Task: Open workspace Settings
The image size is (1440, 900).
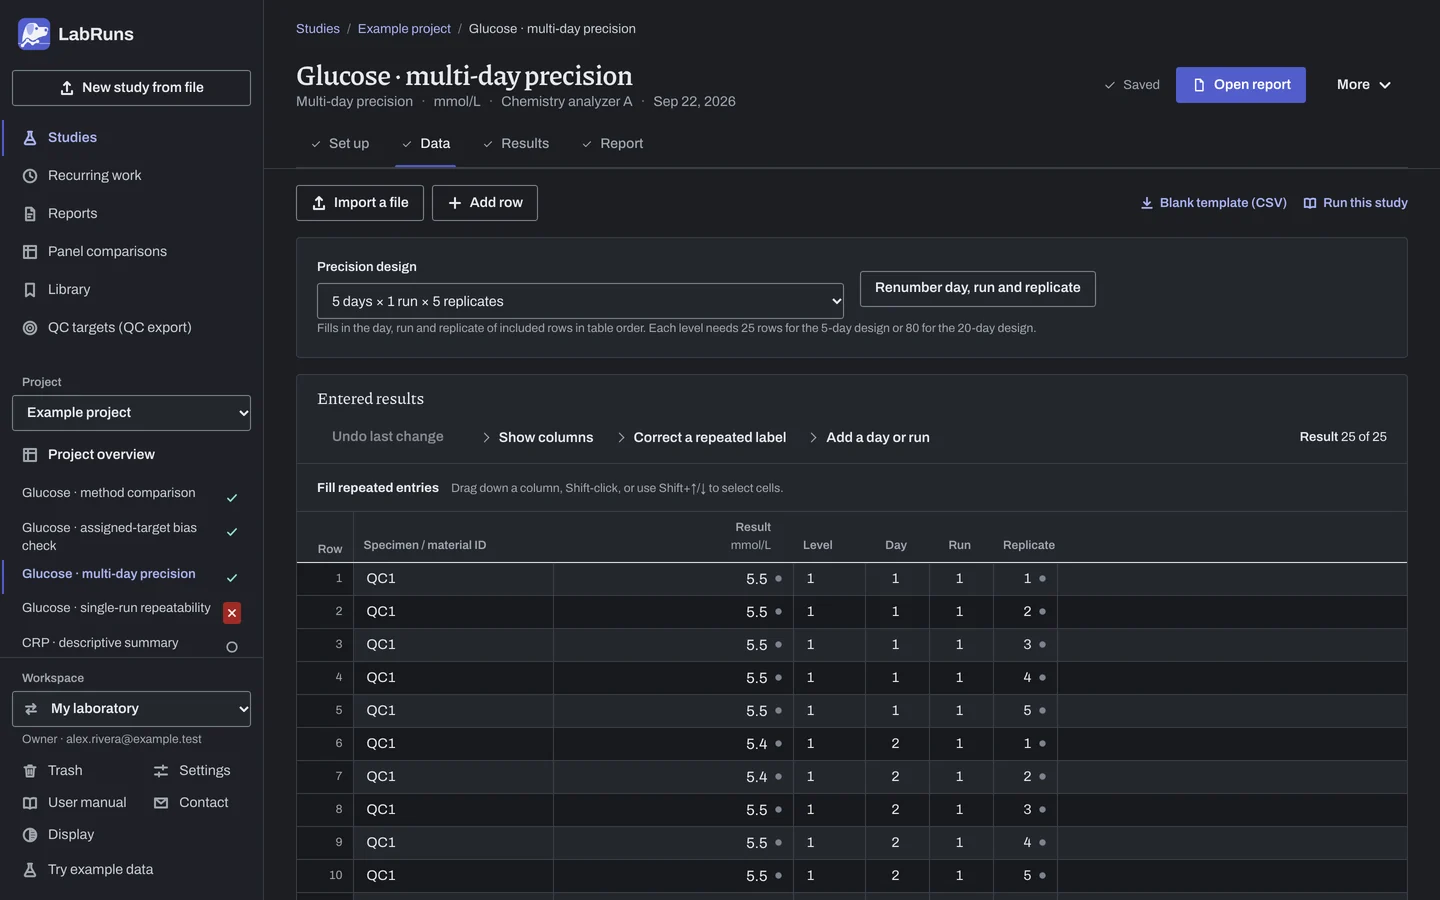Action: [x=192, y=770]
